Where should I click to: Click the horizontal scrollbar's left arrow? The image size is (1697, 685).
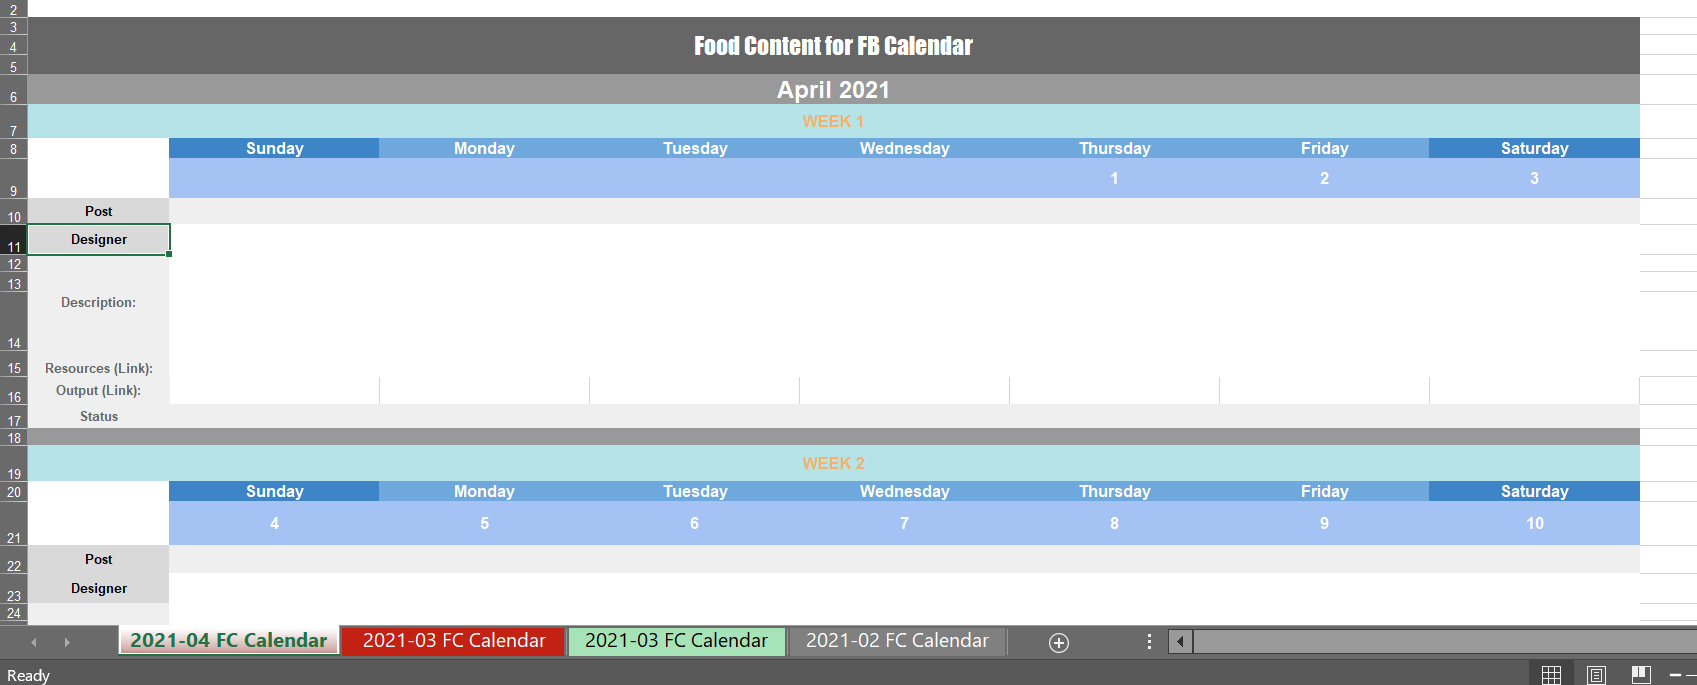coord(1181,642)
